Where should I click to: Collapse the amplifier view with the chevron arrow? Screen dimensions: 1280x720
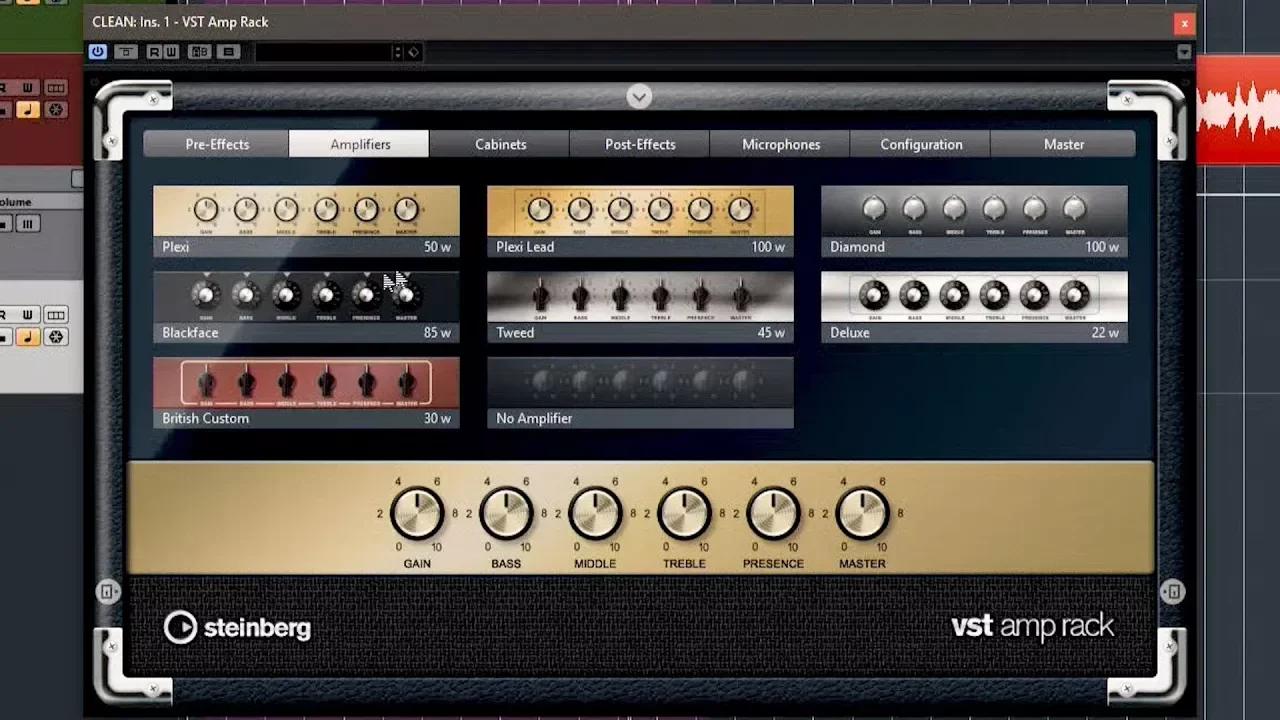[639, 96]
